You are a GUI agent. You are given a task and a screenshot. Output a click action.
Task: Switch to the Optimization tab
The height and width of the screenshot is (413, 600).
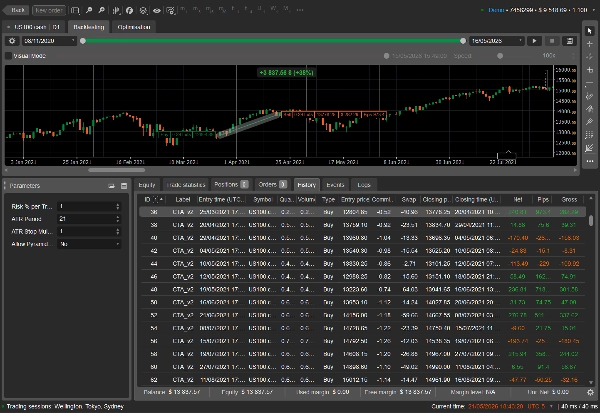(x=134, y=27)
